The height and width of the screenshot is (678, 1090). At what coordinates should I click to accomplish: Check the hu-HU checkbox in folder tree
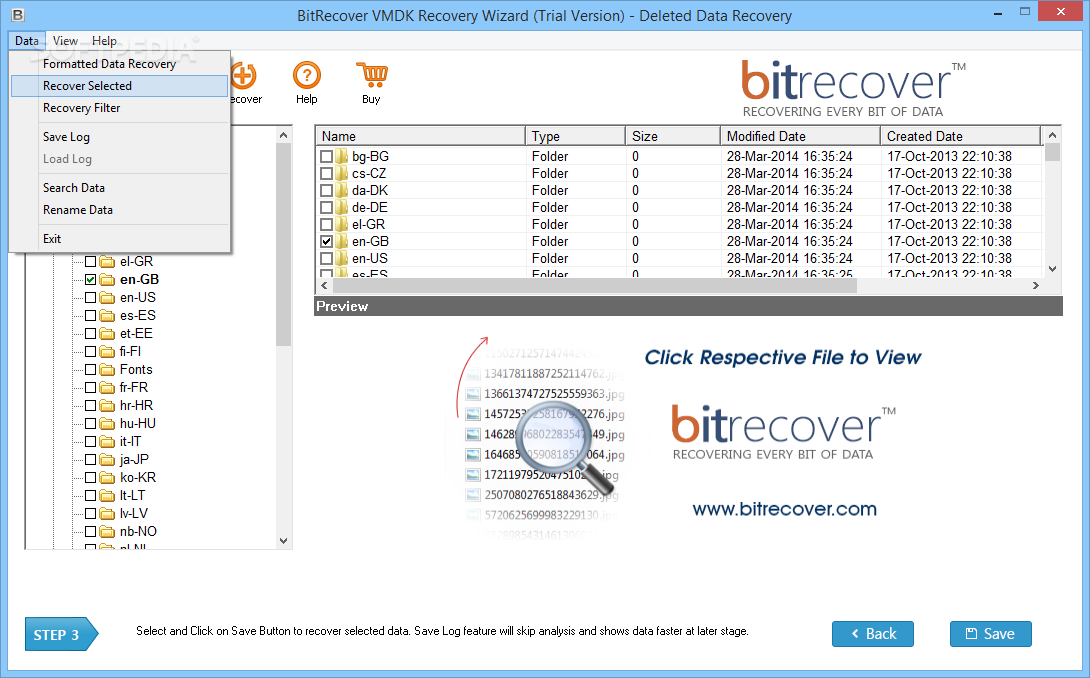(90, 423)
